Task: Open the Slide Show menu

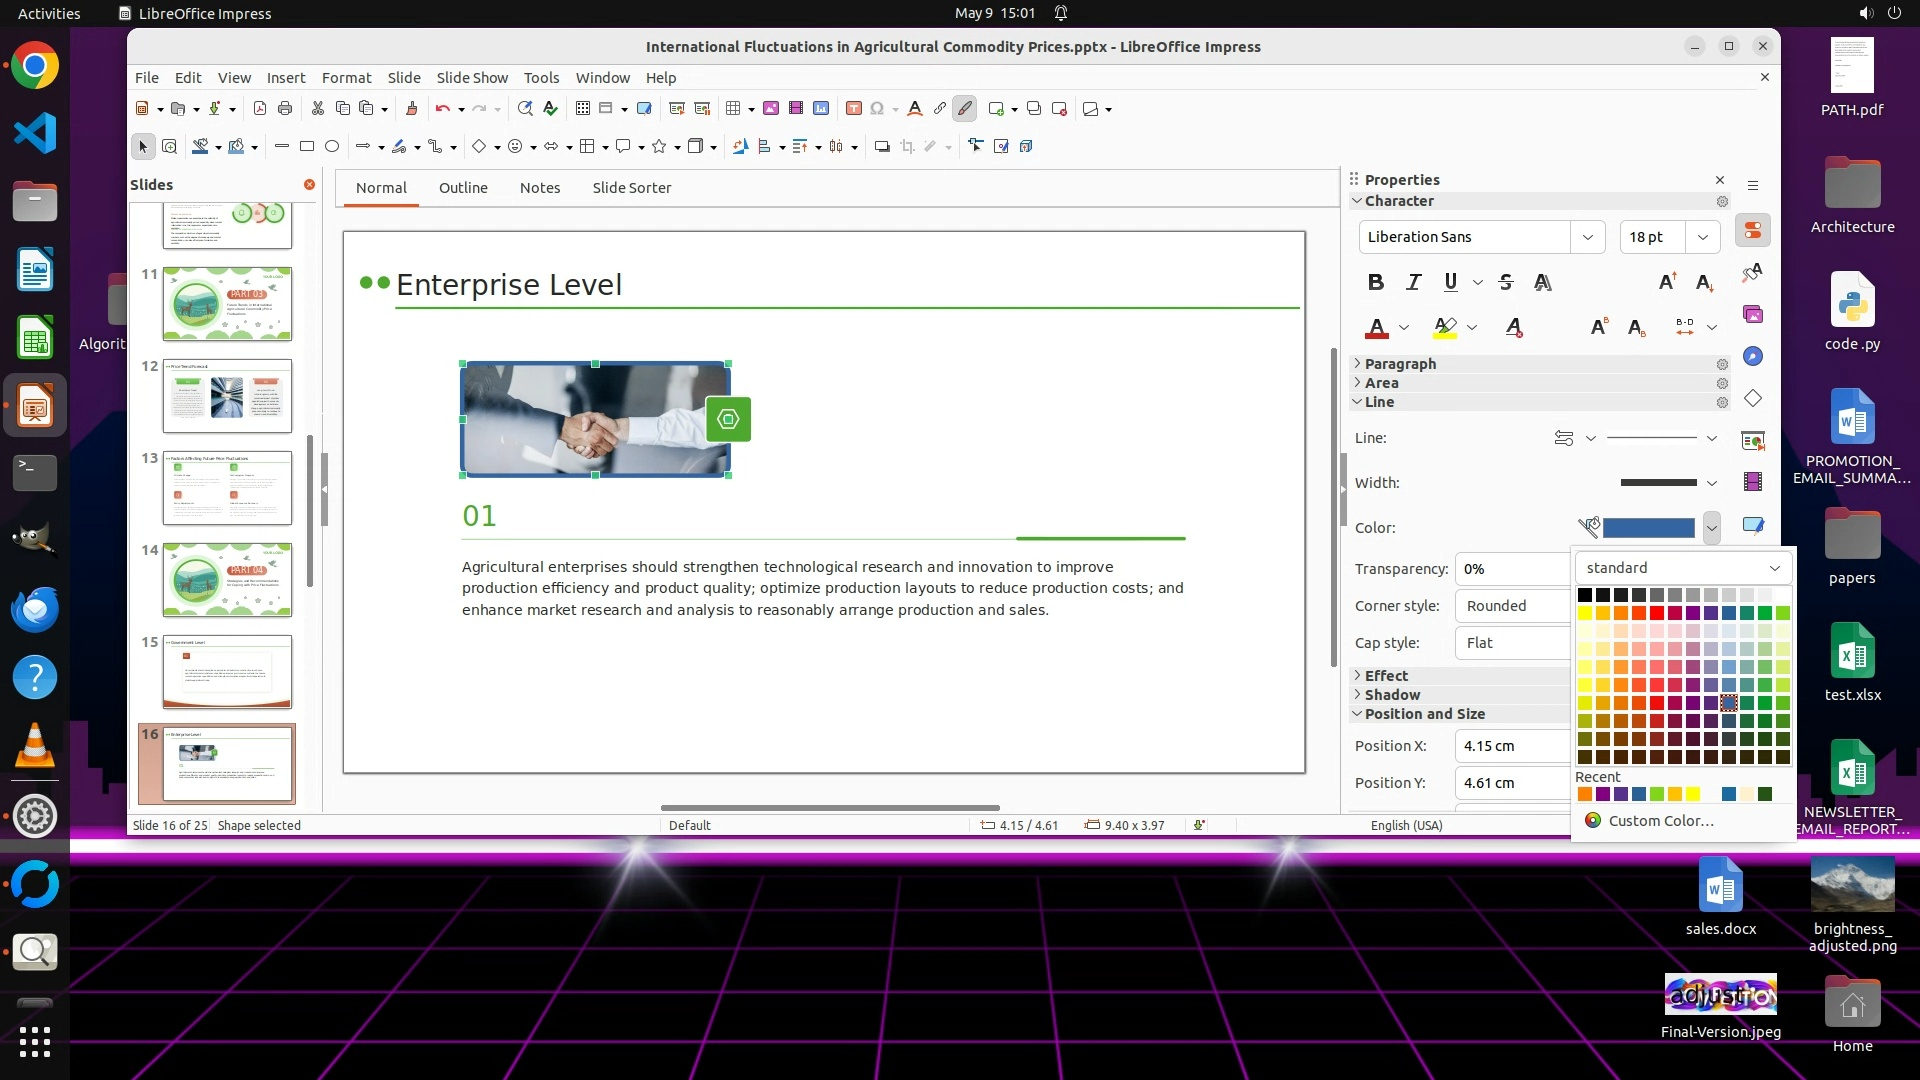Action: point(472,77)
